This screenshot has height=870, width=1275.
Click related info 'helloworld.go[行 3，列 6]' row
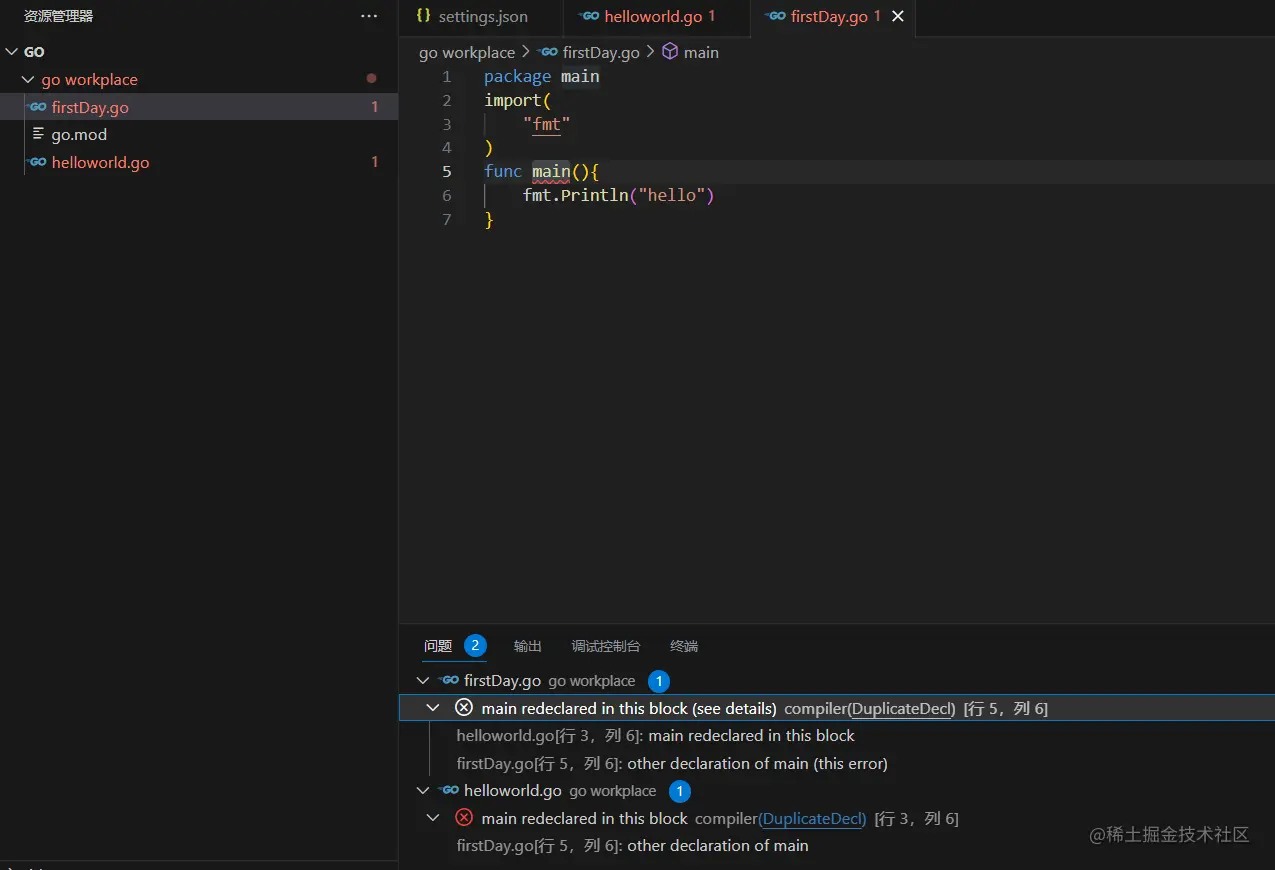click(x=837, y=736)
